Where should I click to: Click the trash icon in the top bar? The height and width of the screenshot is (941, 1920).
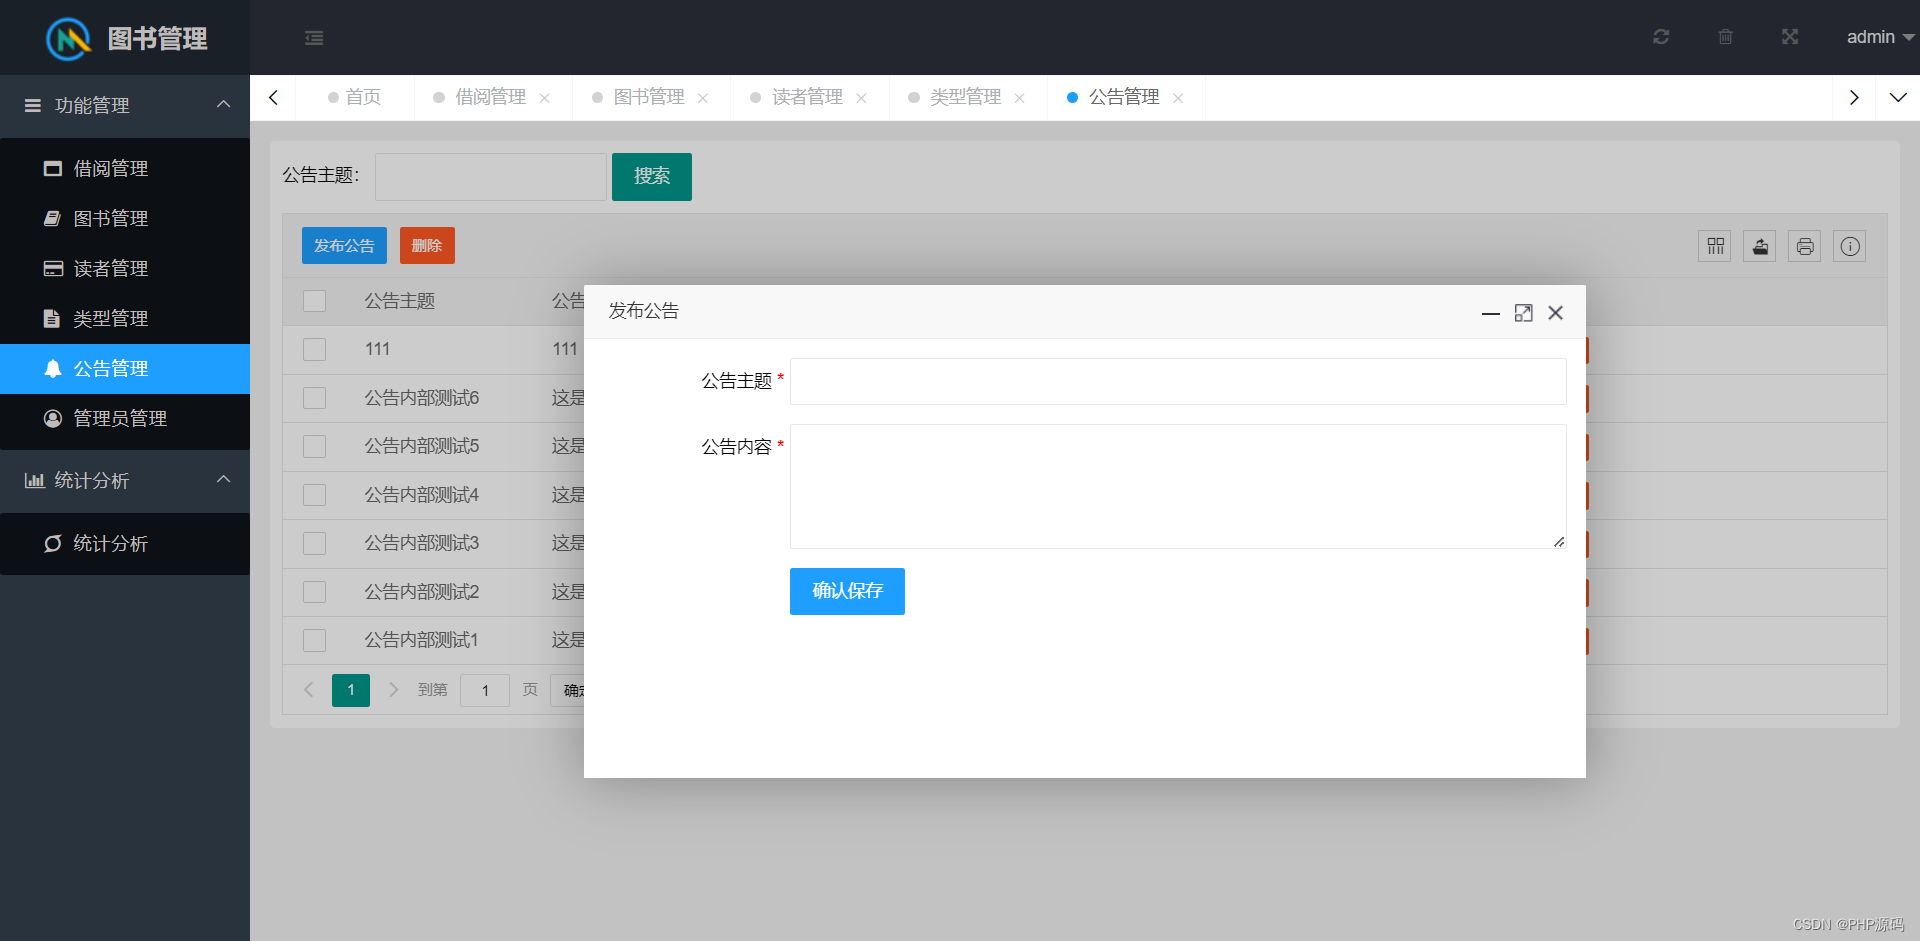click(1725, 37)
